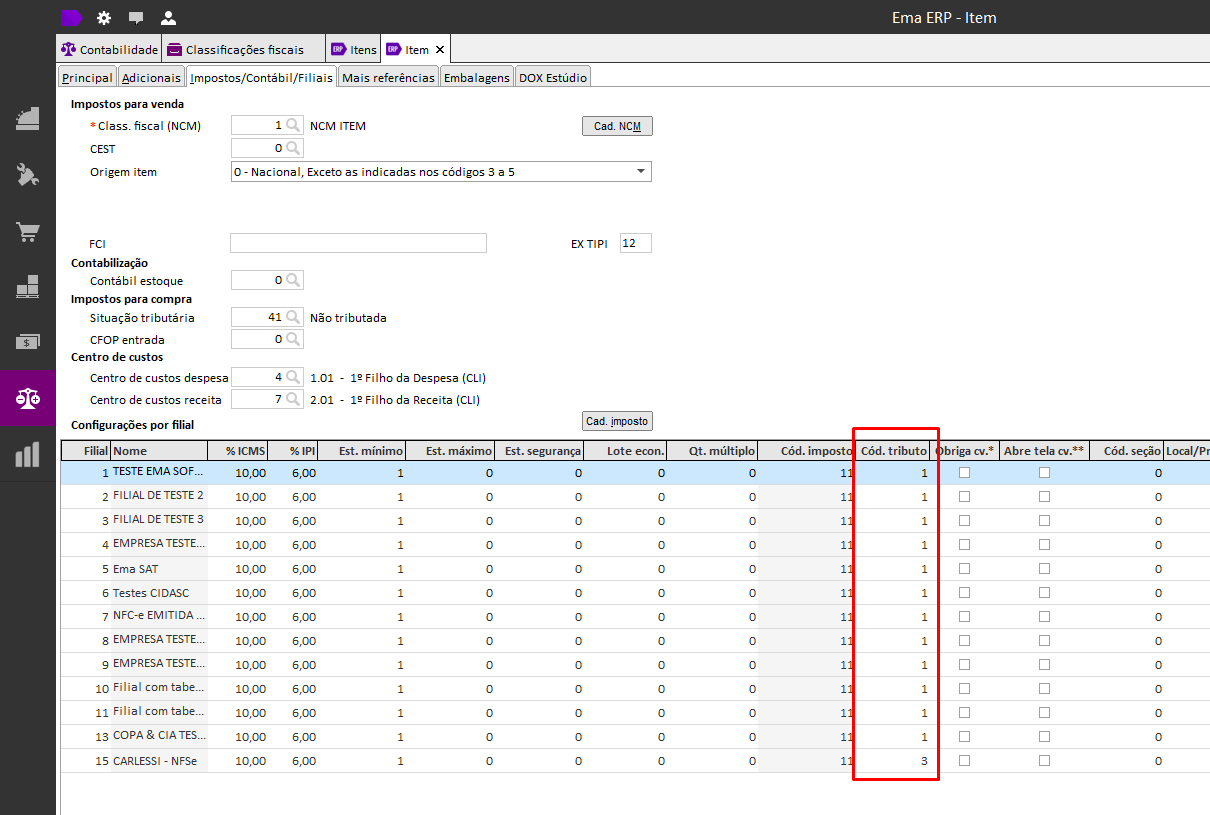Switch to the Mais referências tab

388,78
